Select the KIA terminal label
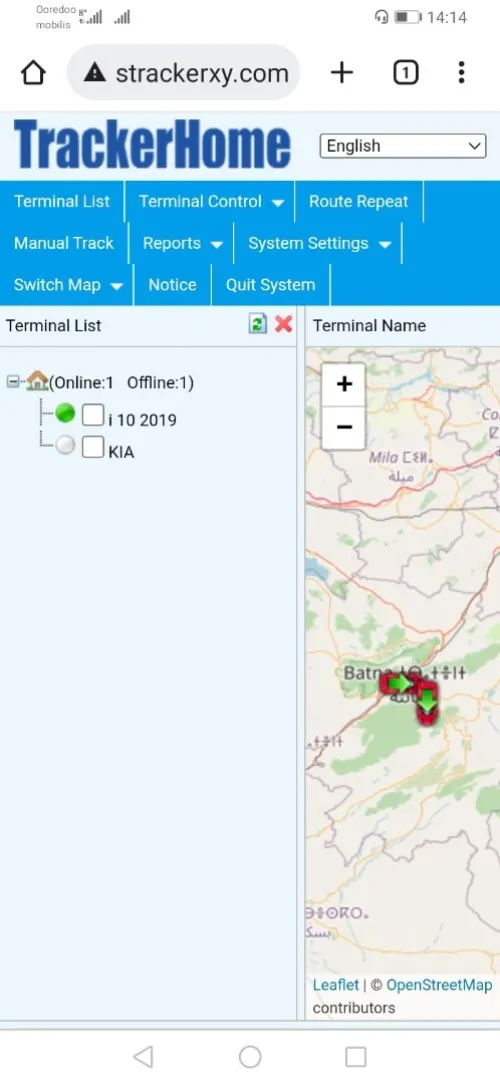Screen dimensions: 500x1084 [x=121, y=452]
